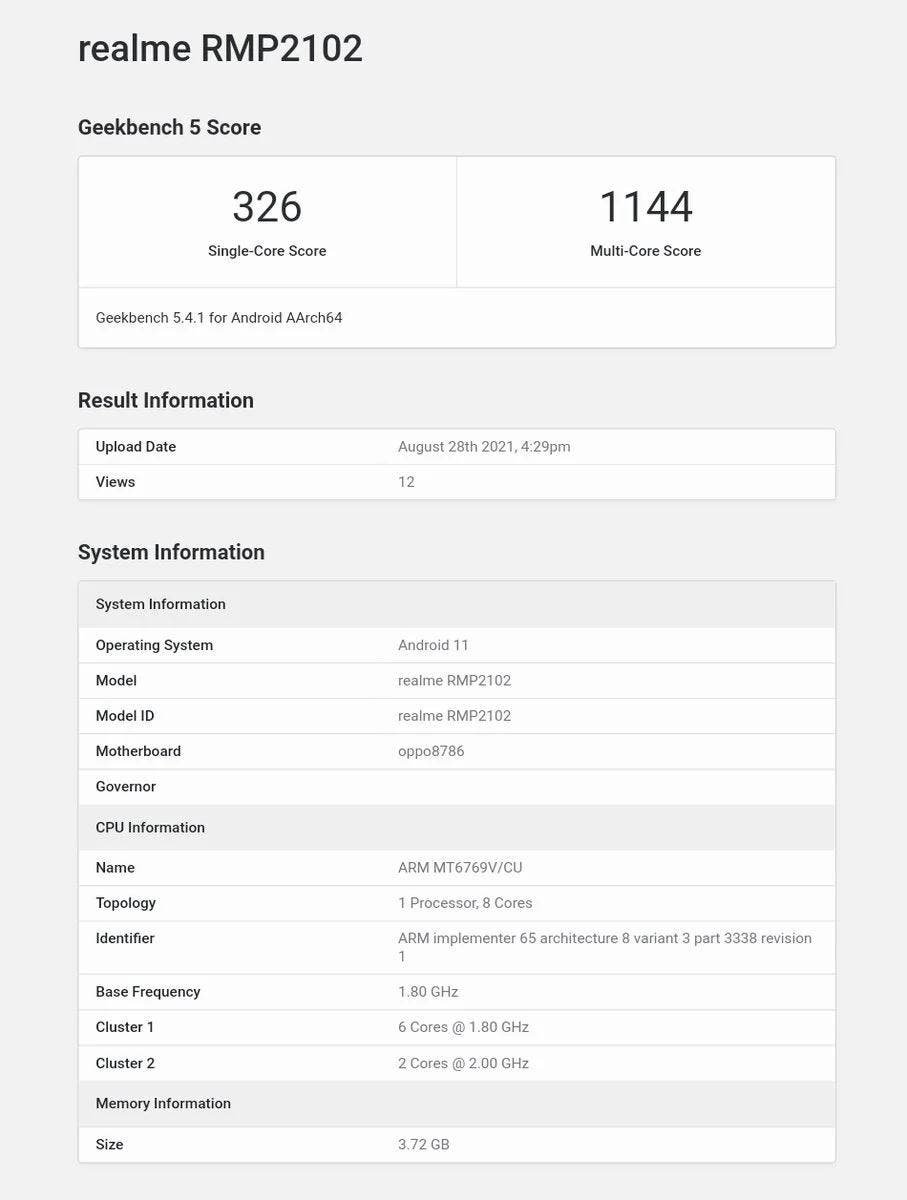
Task: Select the Topology 1 Processor, 8 Cores row
Action: coord(463,902)
